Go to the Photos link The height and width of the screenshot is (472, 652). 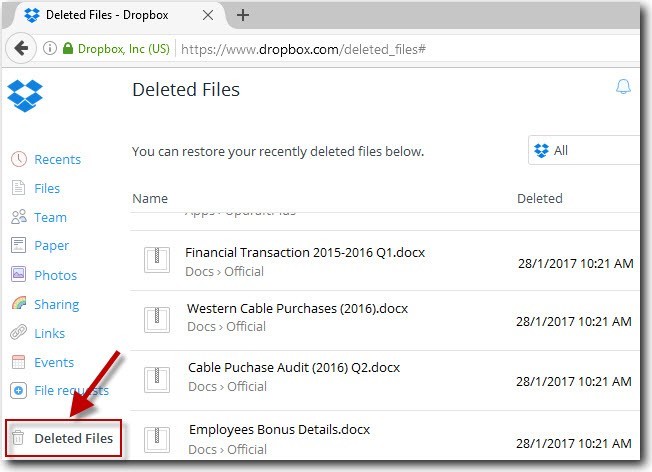[x=56, y=275]
